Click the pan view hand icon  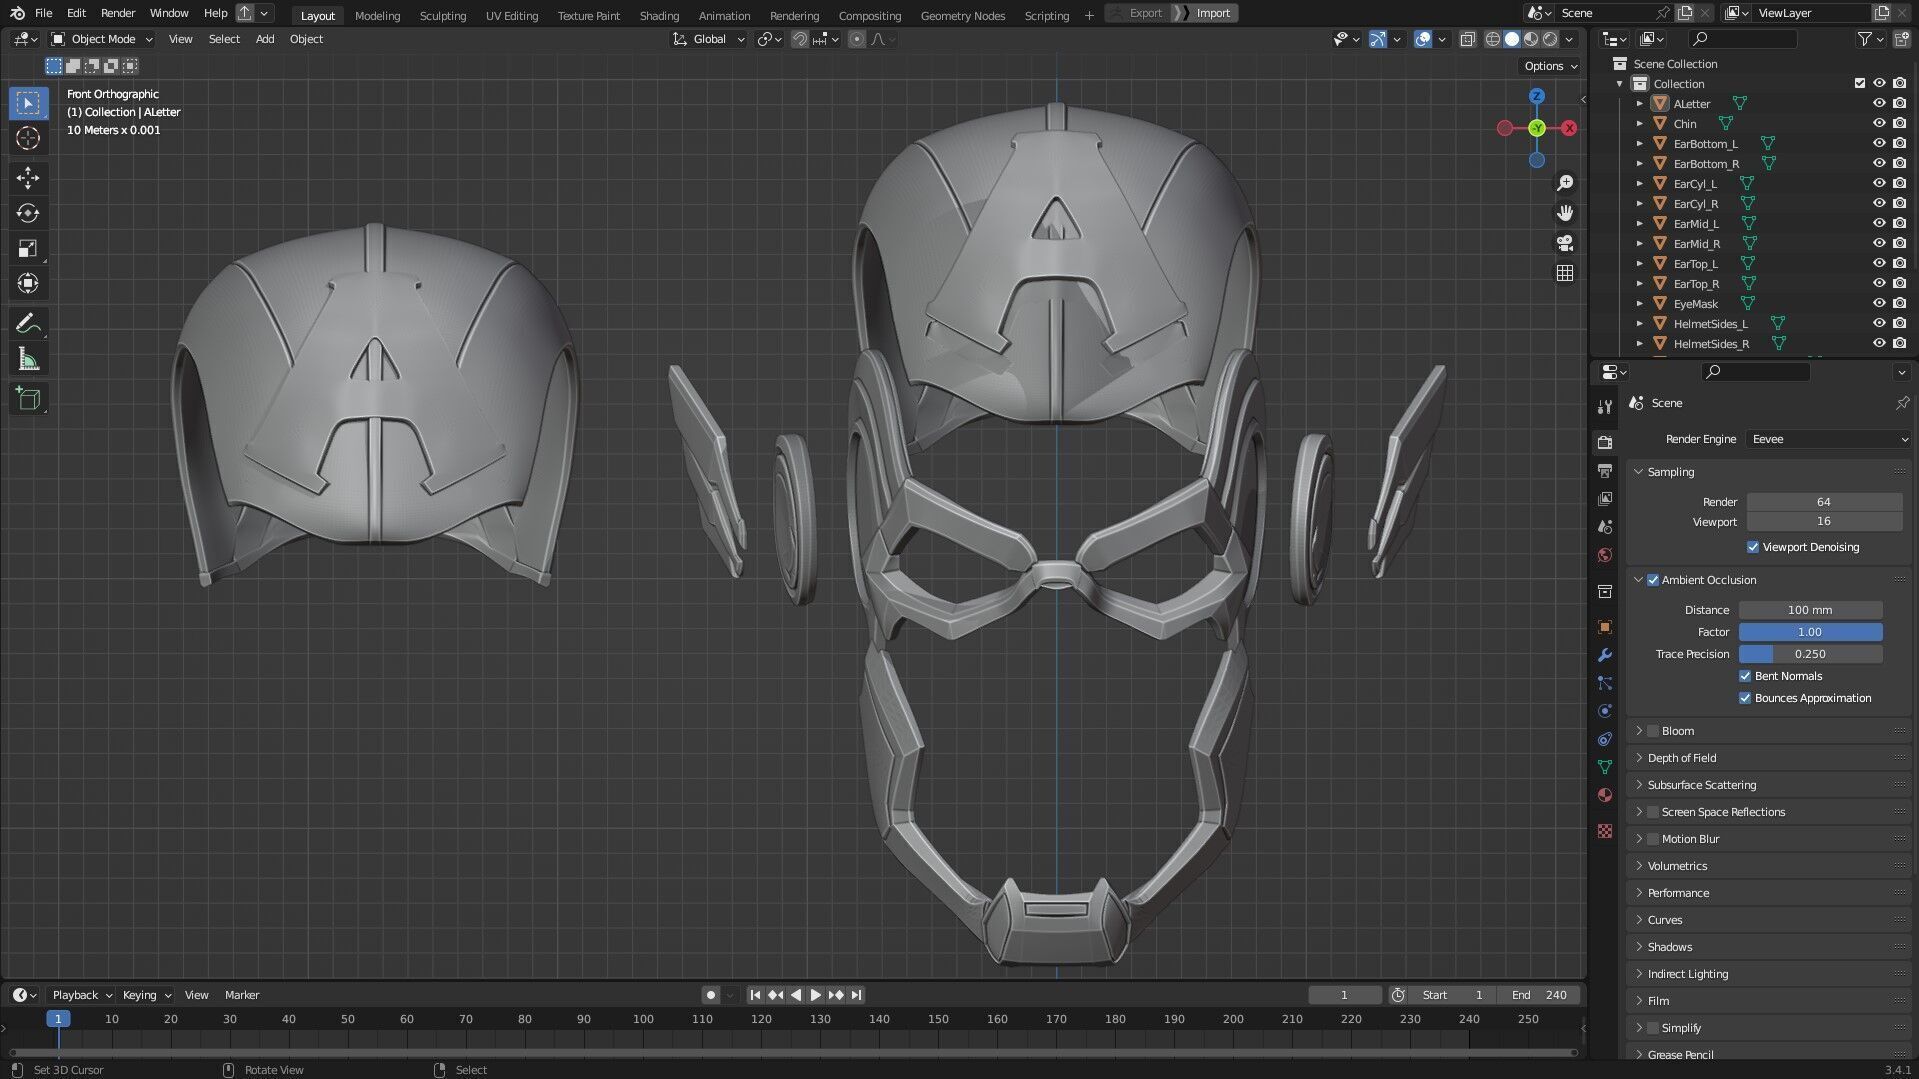point(1565,213)
